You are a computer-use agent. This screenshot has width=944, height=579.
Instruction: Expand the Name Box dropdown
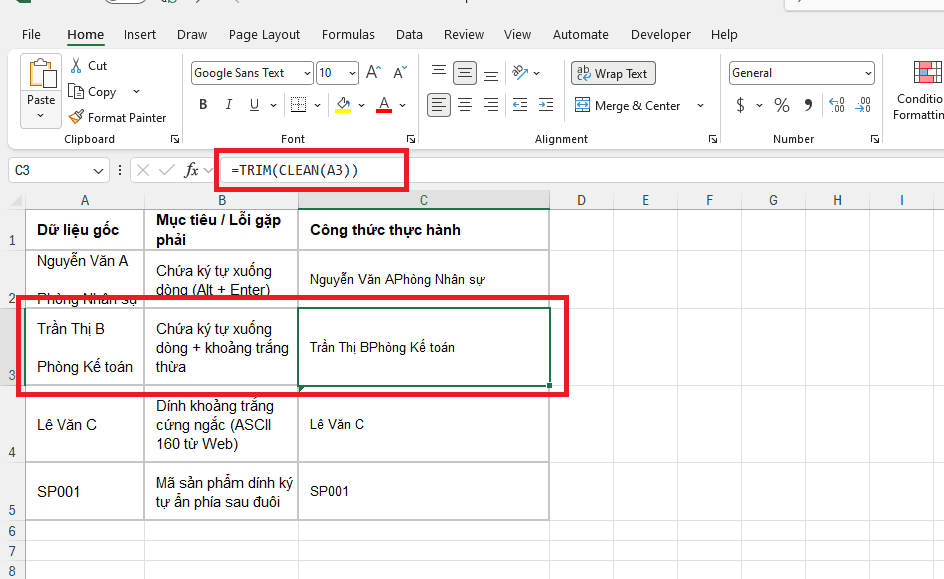(99, 171)
